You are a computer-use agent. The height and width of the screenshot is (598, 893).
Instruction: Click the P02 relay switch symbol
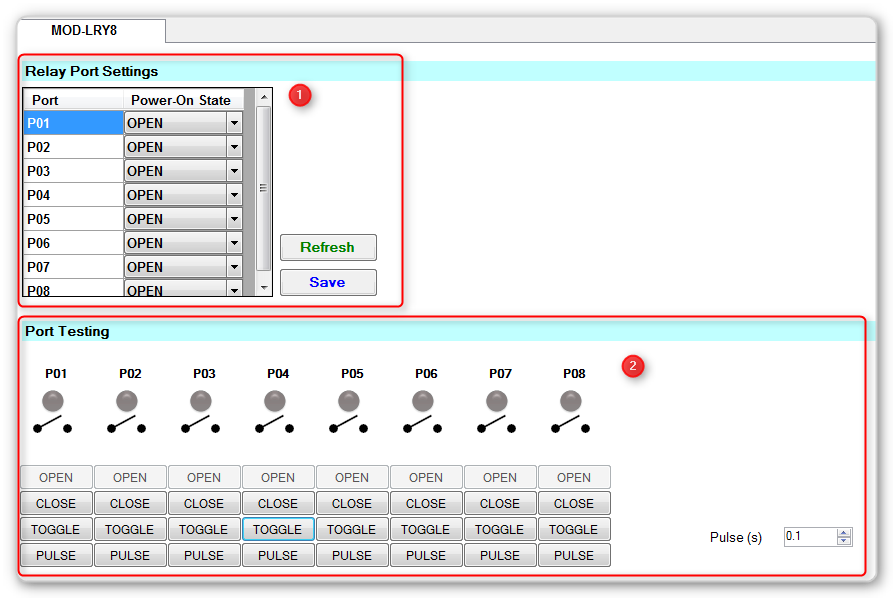pos(127,426)
